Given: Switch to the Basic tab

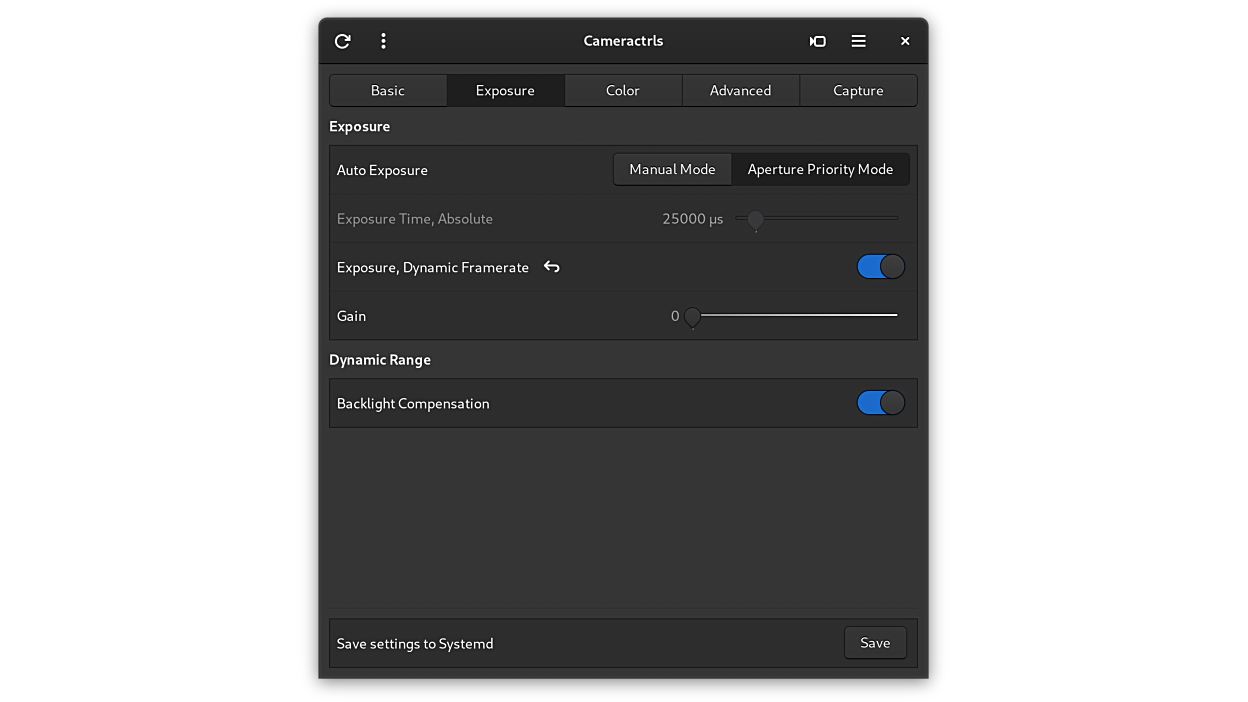Looking at the screenshot, I should click(387, 90).
